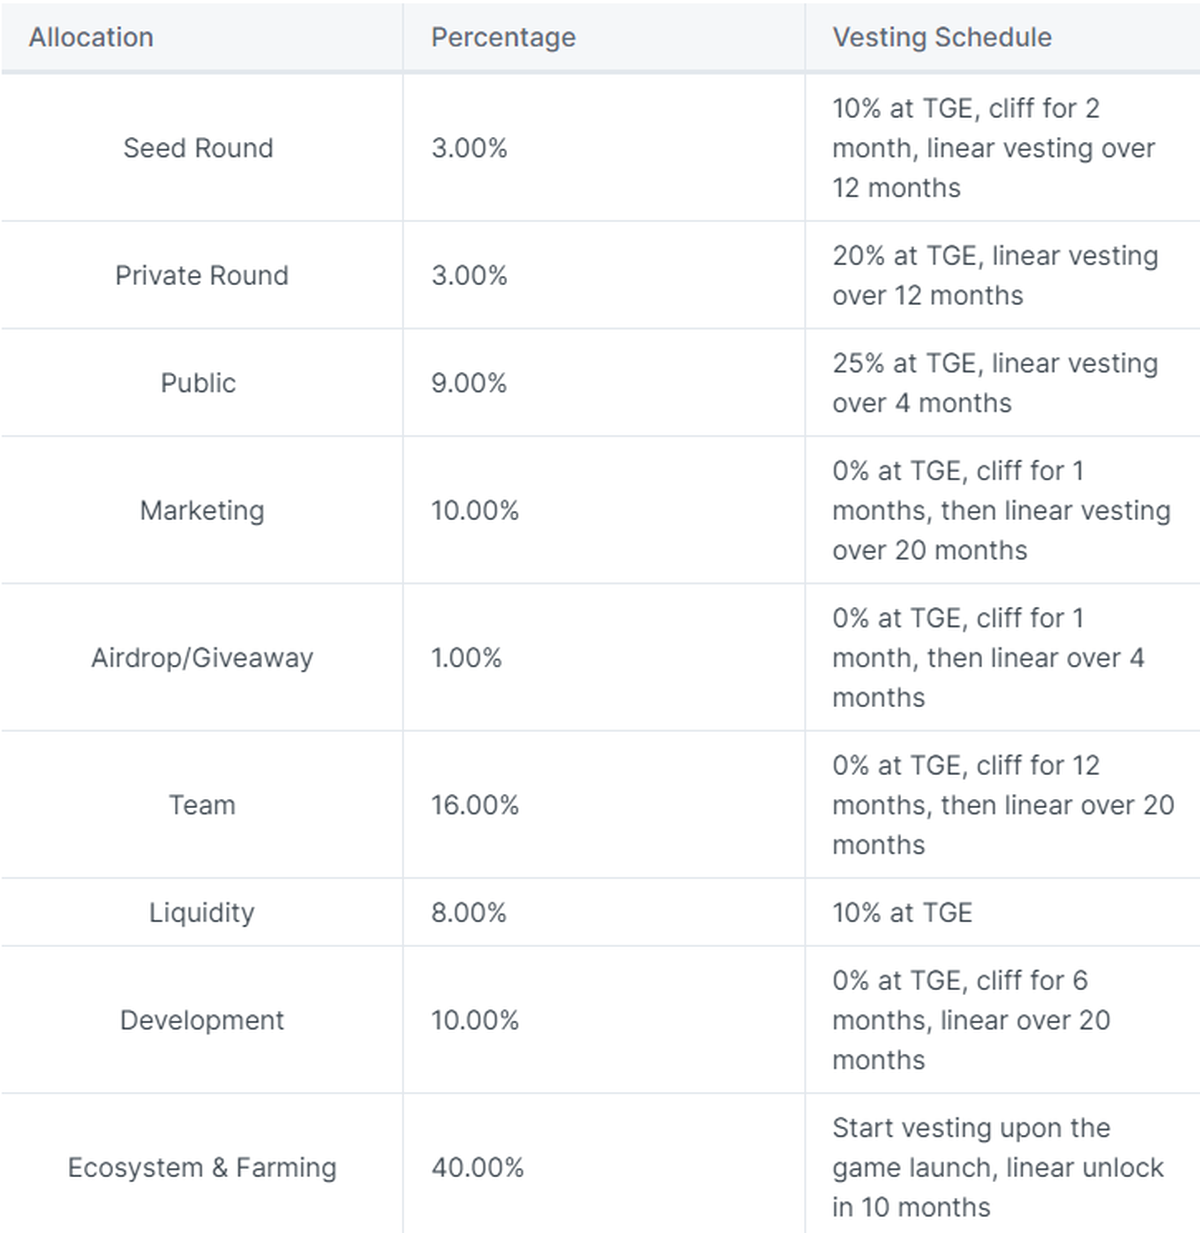Image resolution: width=1200 pixels, height=1233 pixels.
Task: Click the 1.00% percentage cell
Action: (466, 658)
